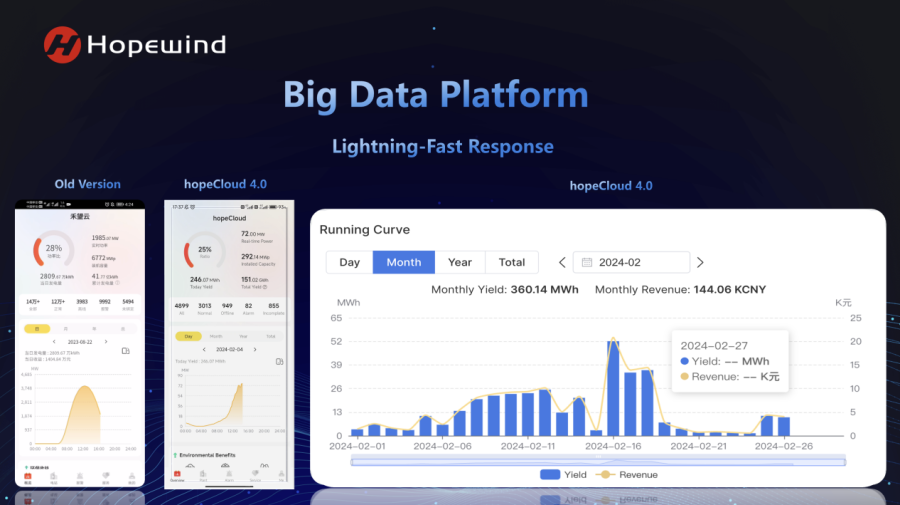
Task: Select the active Month button
Action: point(403,262)
